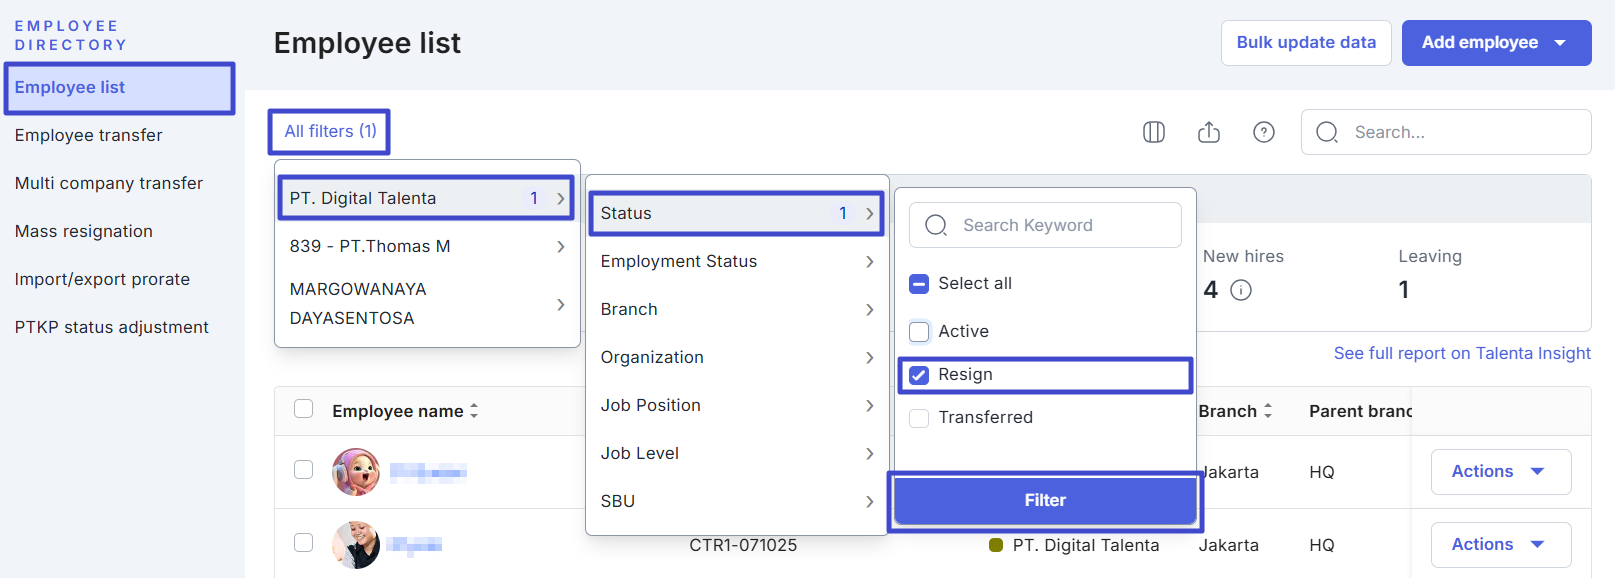
Task: Check the Active status checkbox
Action: pyautogui.click(x=919, y=331)
